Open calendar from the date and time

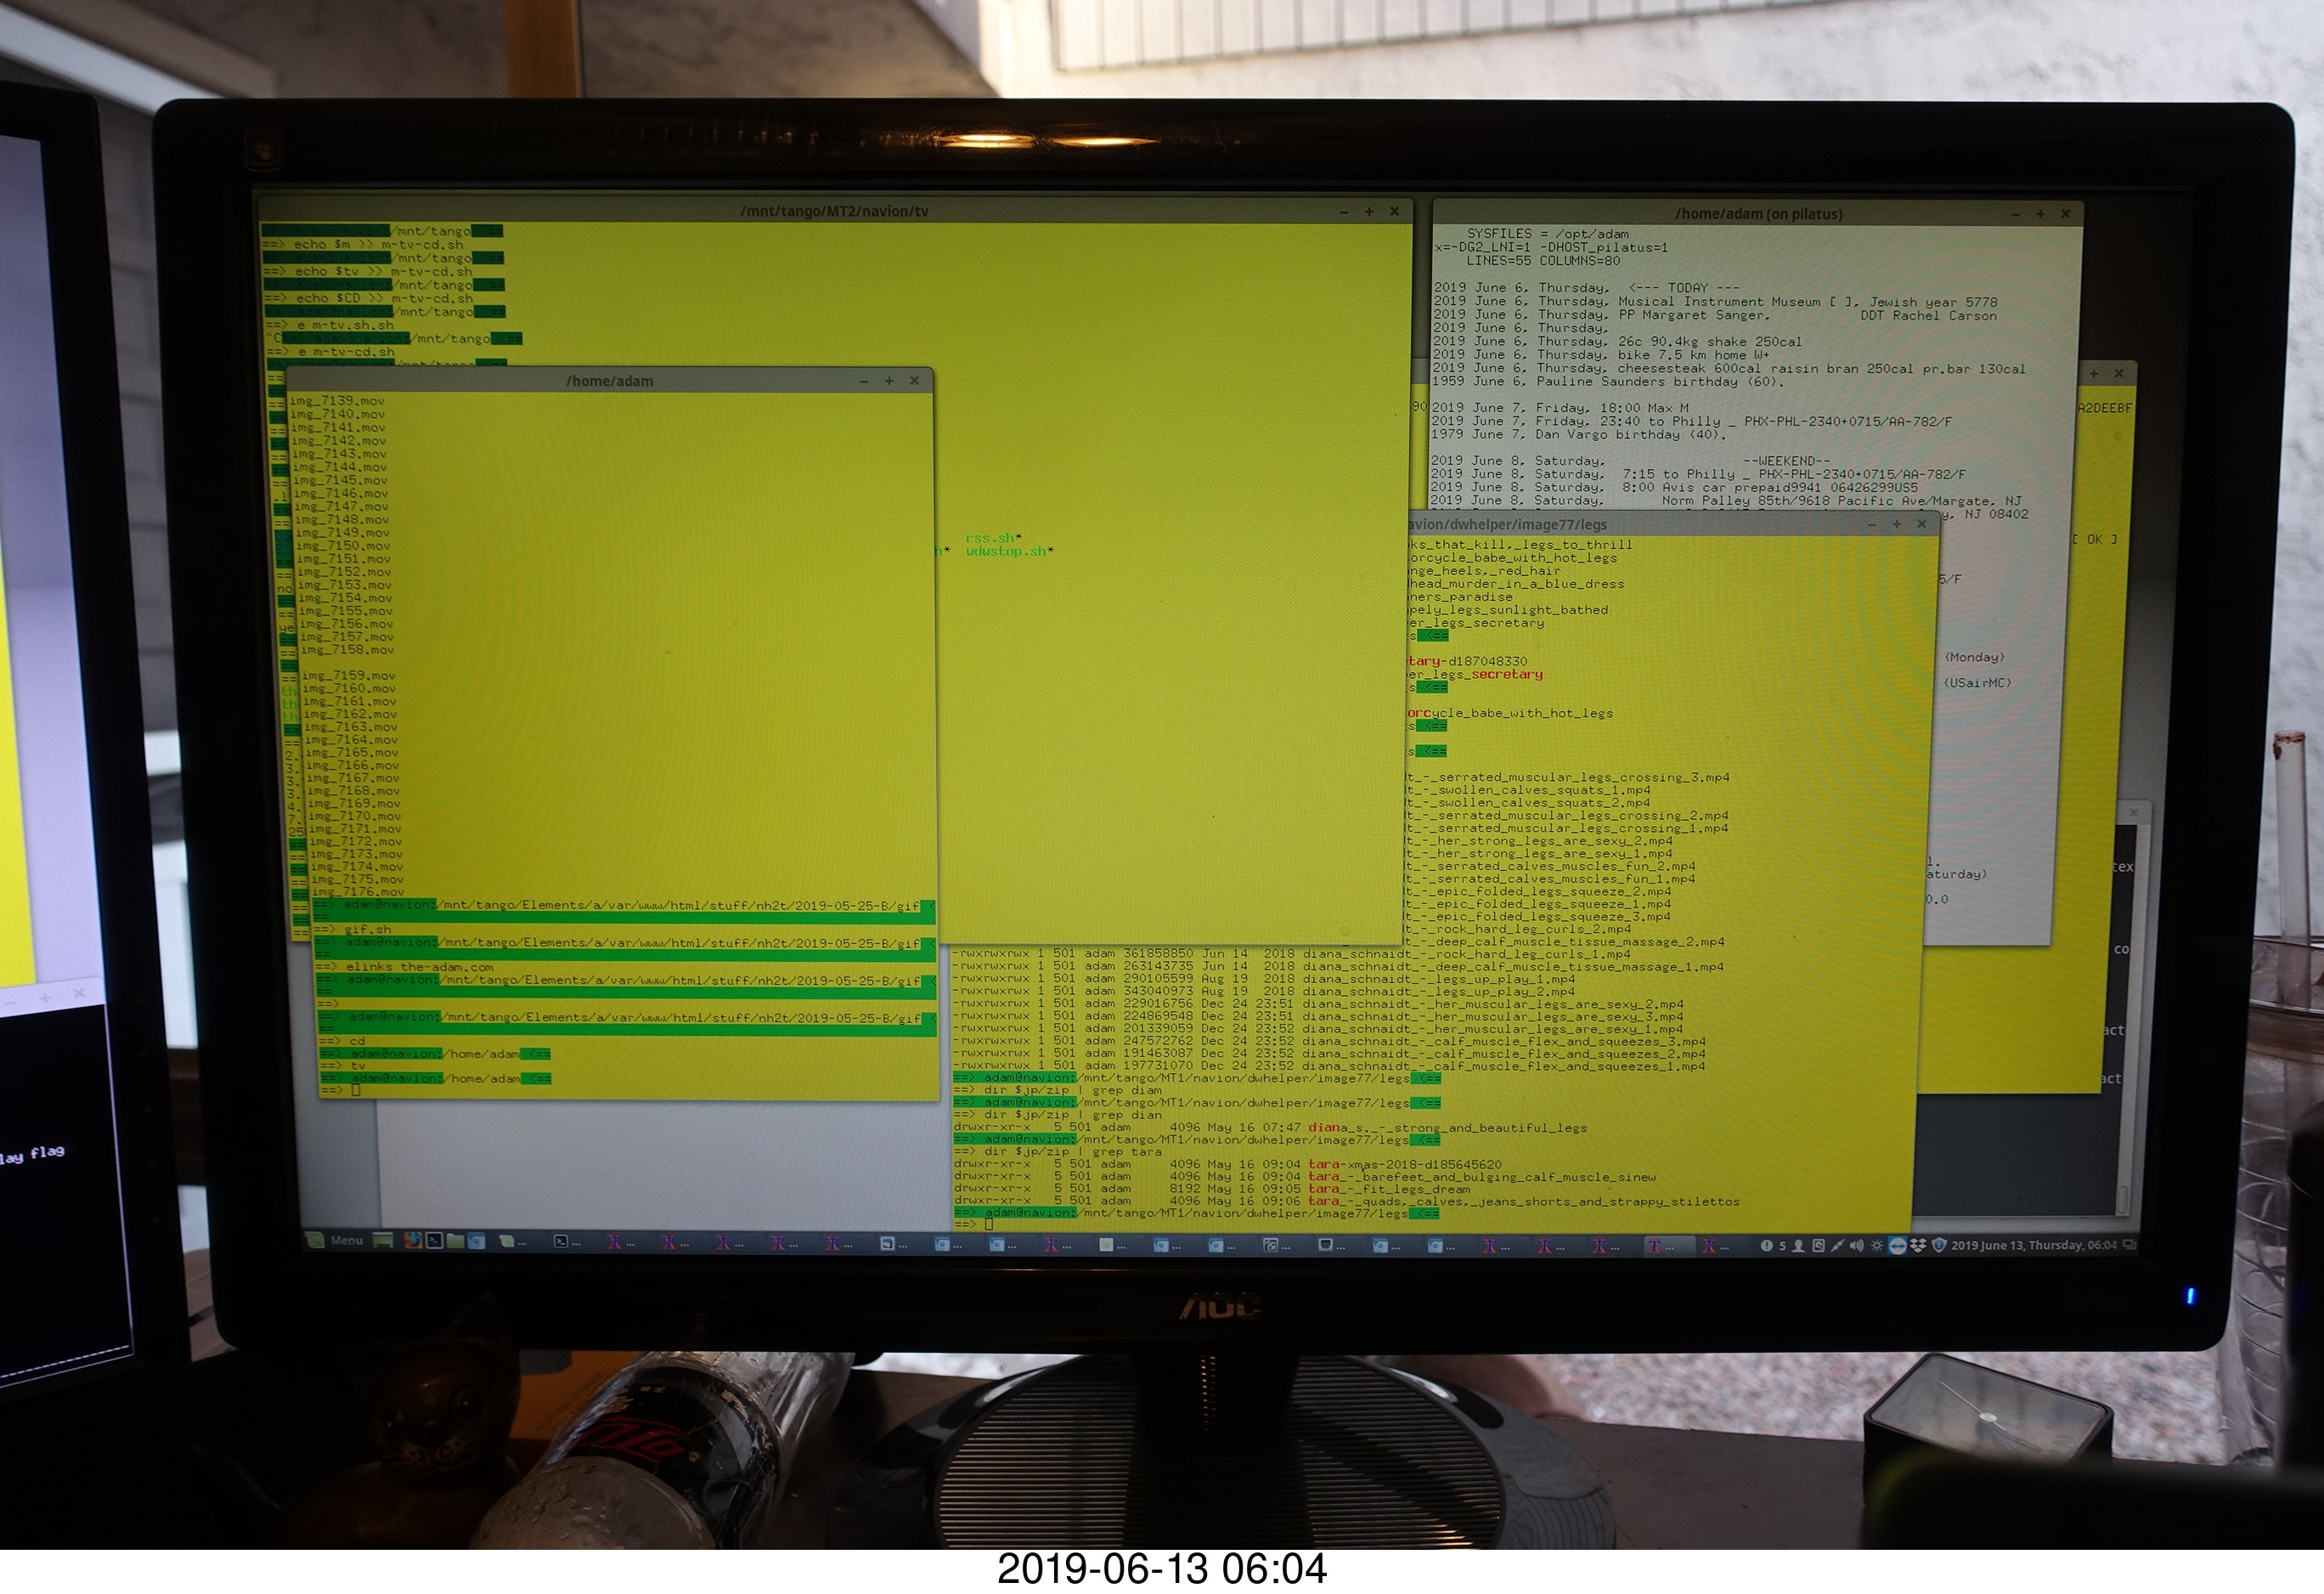2033,1246
